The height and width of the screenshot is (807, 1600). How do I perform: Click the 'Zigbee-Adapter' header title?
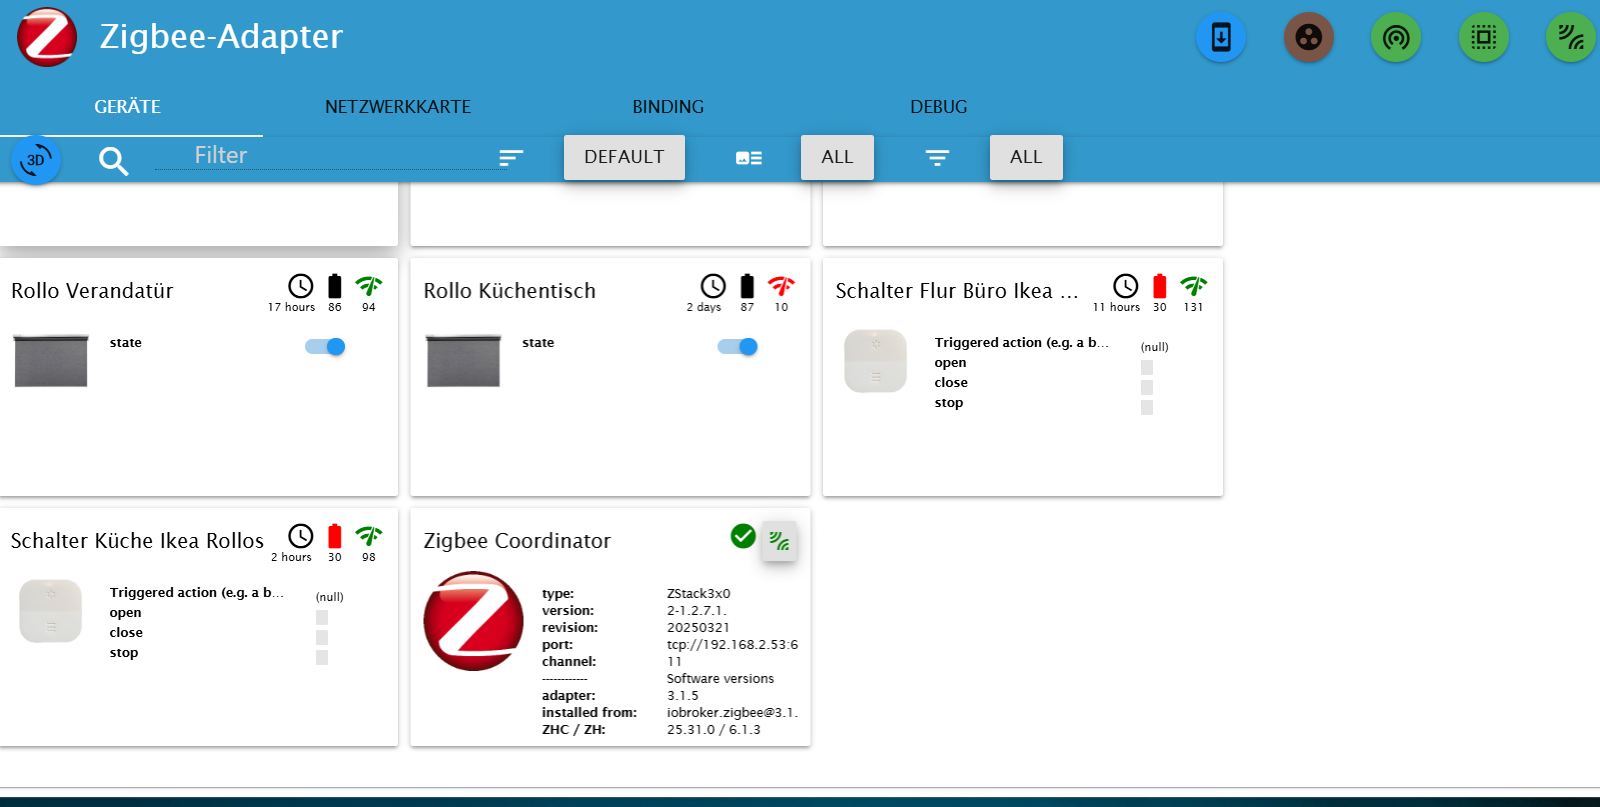tap(221, 37)
